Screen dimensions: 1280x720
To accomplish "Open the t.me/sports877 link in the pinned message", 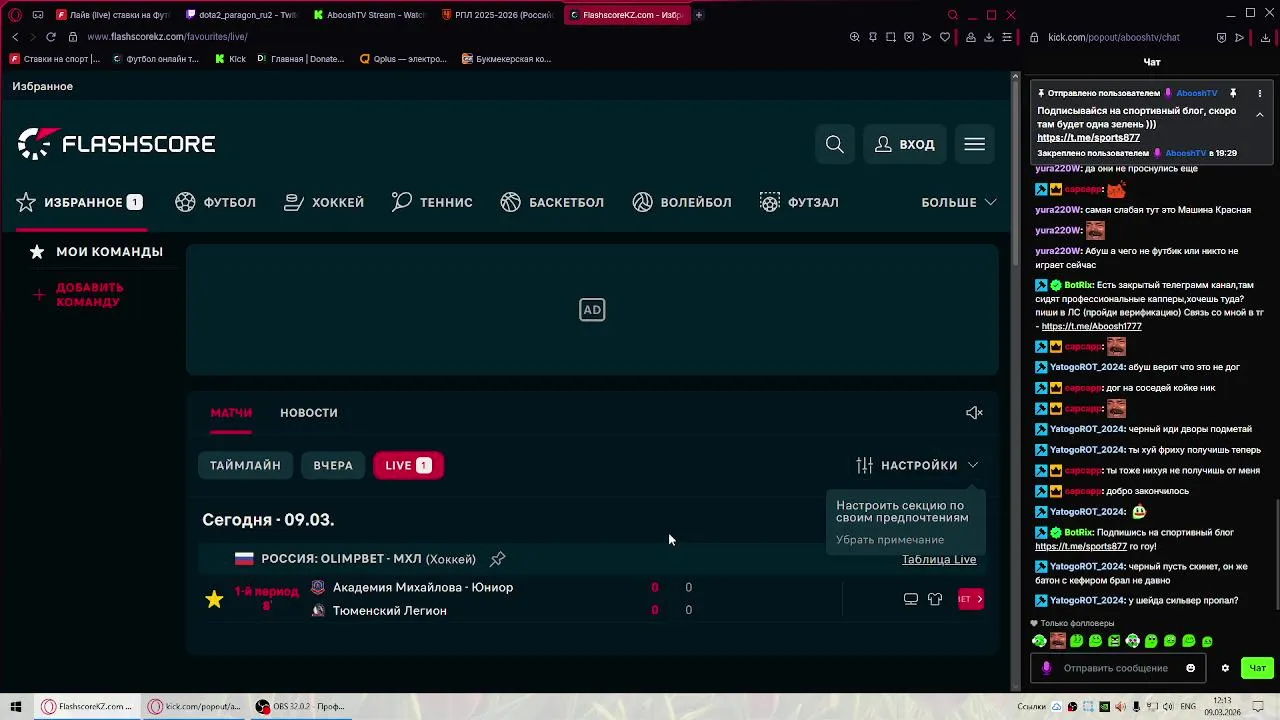I will [x=1088, y=138].
